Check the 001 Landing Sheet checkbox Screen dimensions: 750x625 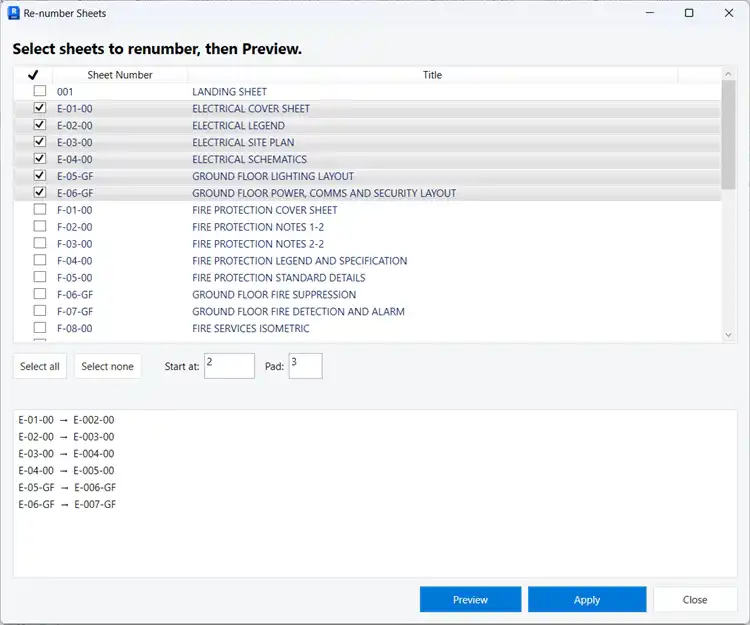40,92
